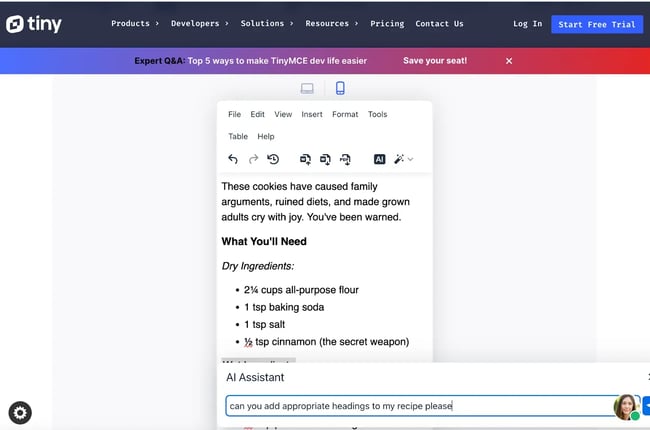Click '½ tsp cinnamon (the secret weapon)' item
Viewport: 650px width, 430px height.
click(x=327, y=342)
